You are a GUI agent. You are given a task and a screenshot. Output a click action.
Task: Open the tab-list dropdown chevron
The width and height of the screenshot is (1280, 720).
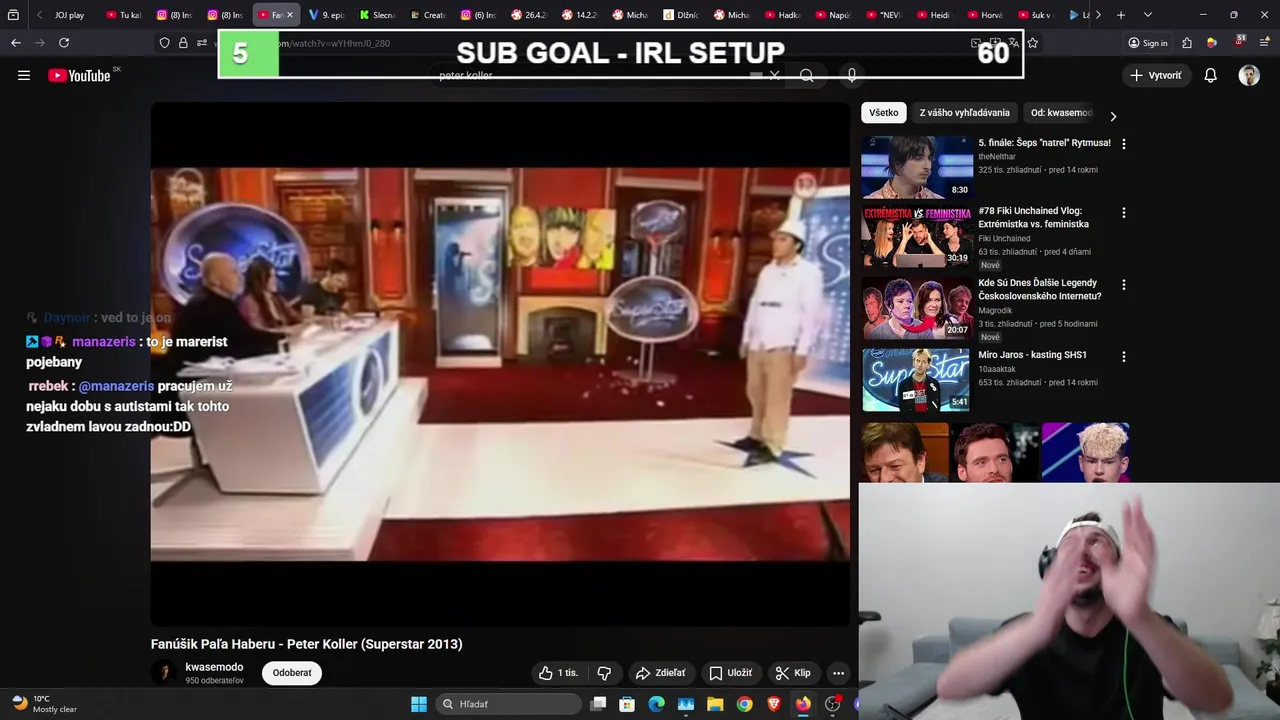coord(1147,15)
